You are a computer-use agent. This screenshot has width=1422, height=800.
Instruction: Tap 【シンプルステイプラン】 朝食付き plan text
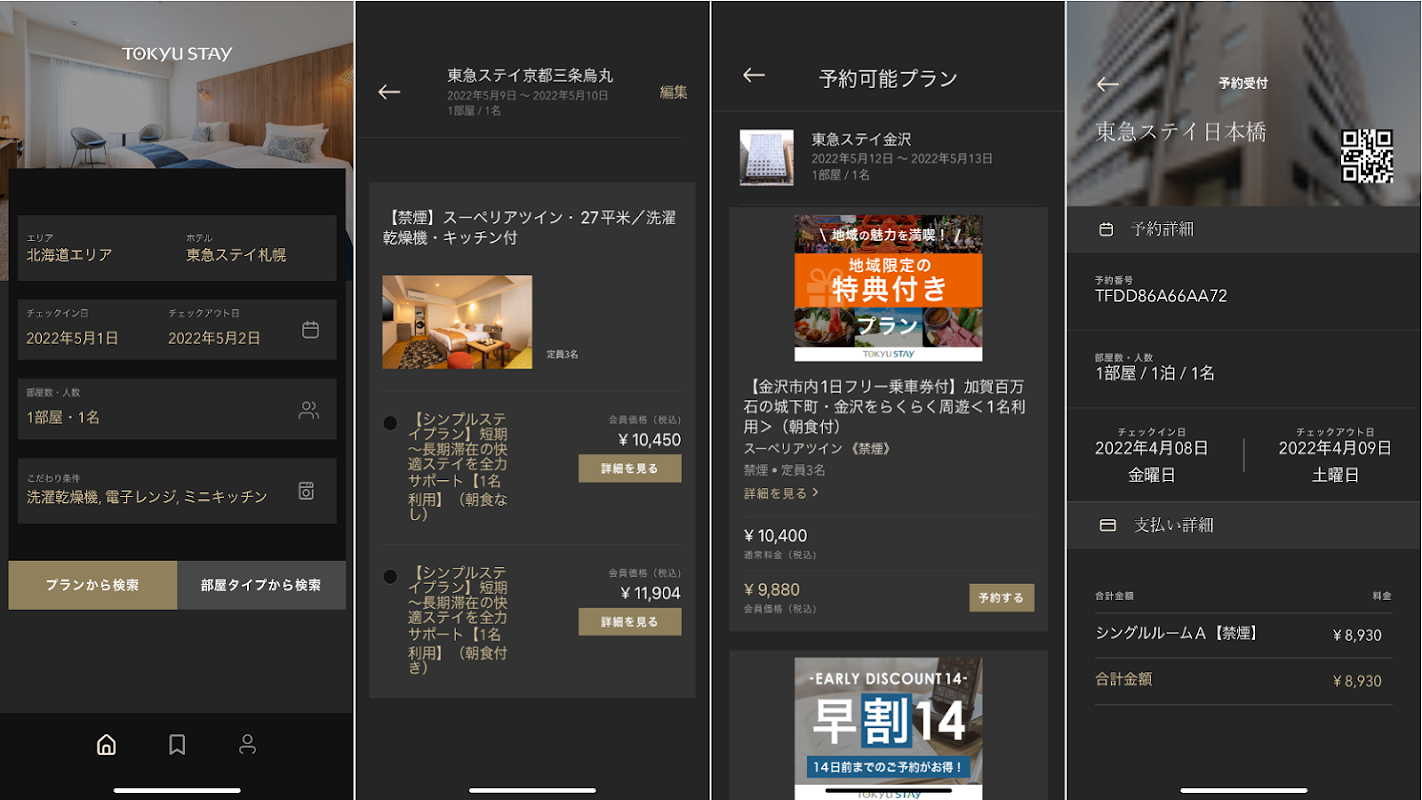(458, 620)
